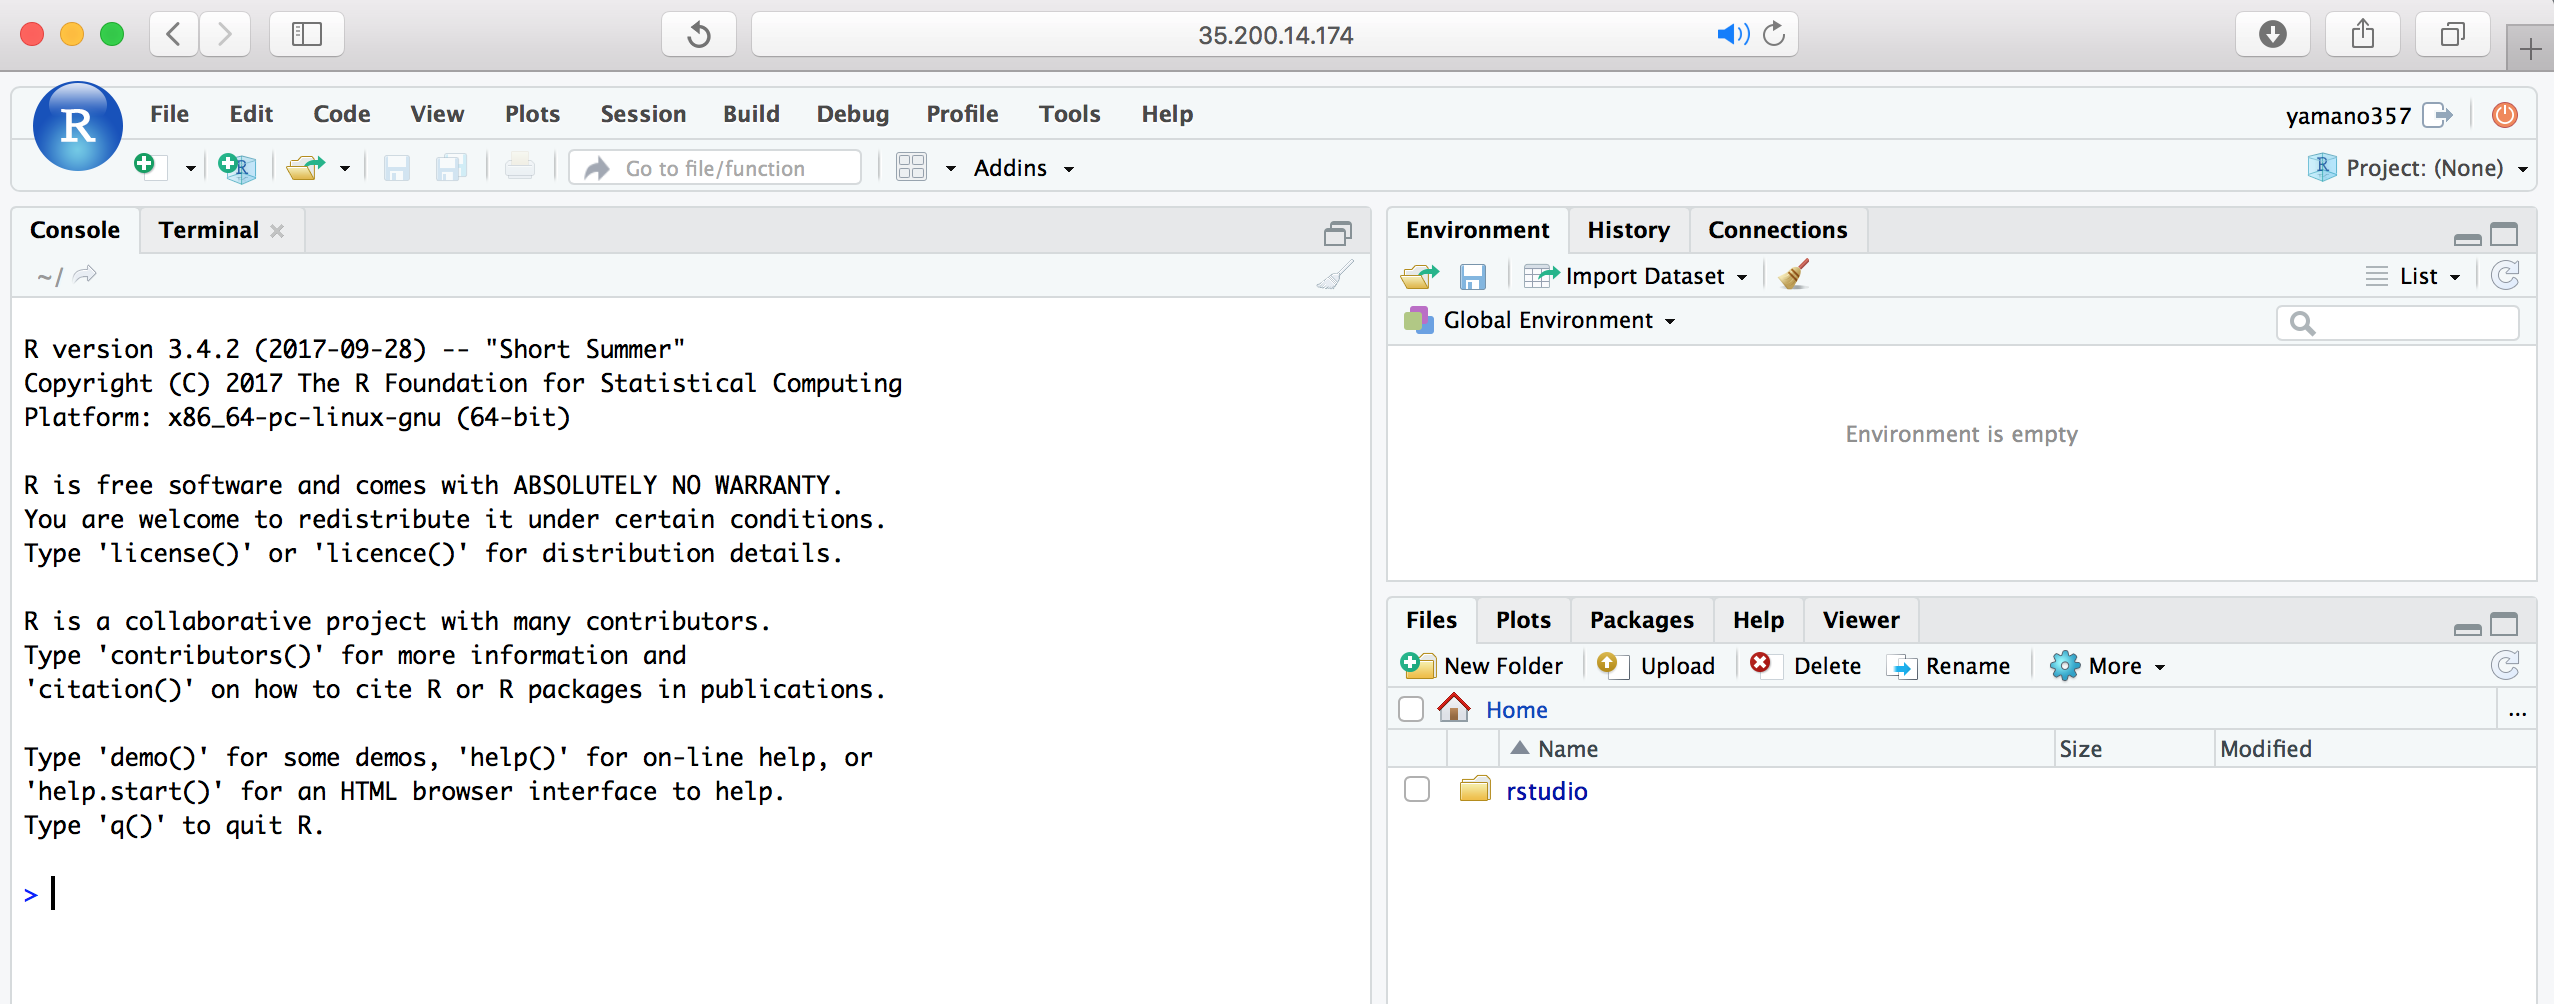Open the workspace panes dropdown arrow
The height and width of the screenshot is (1004, 2554).
click(x=951, y=169)
